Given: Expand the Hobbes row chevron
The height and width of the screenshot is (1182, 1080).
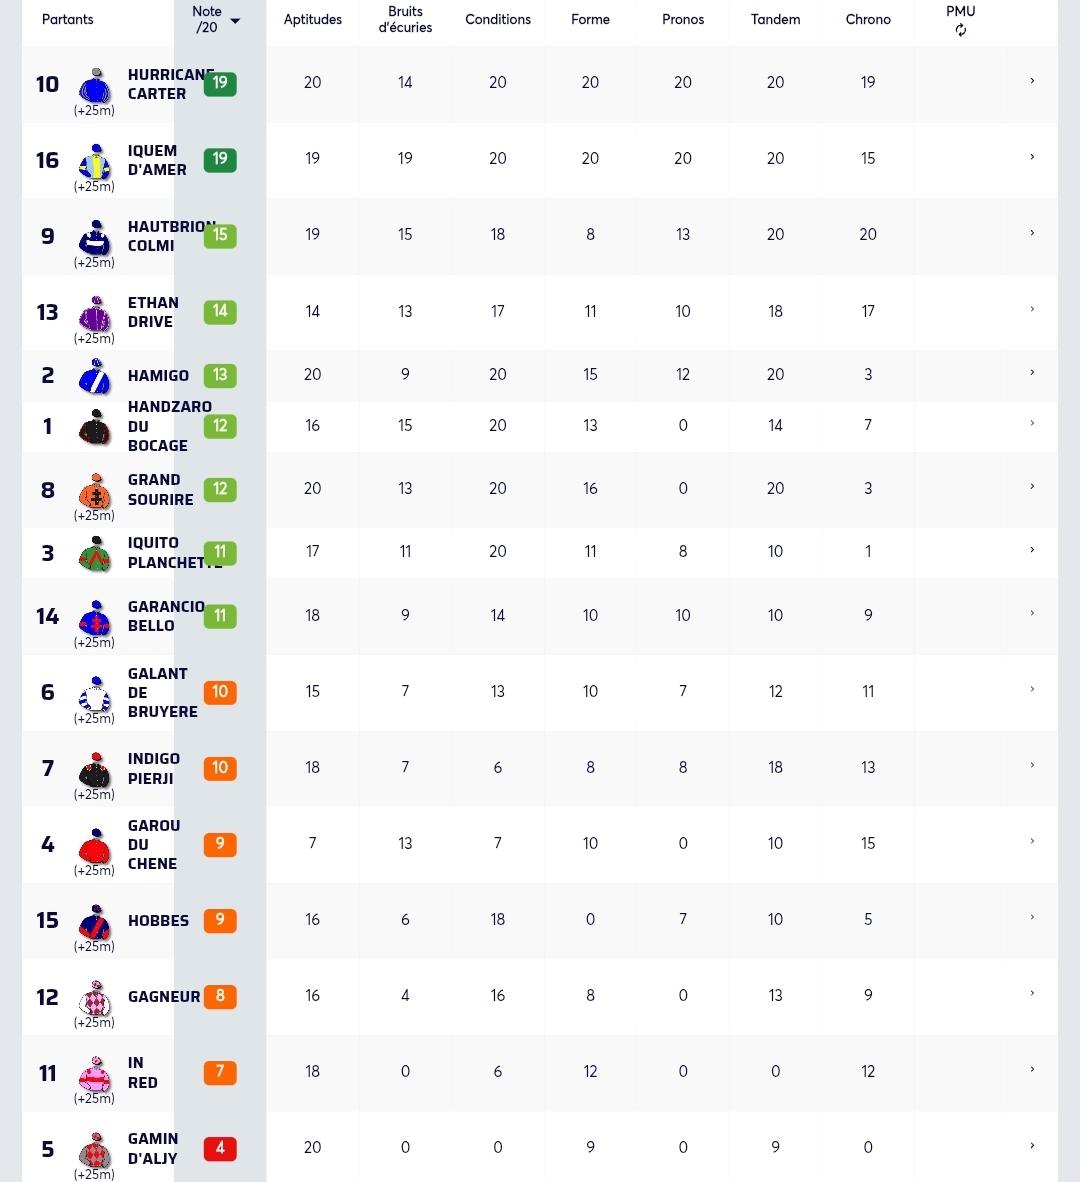Looking at the screenshot, I should click(1032, 917).
